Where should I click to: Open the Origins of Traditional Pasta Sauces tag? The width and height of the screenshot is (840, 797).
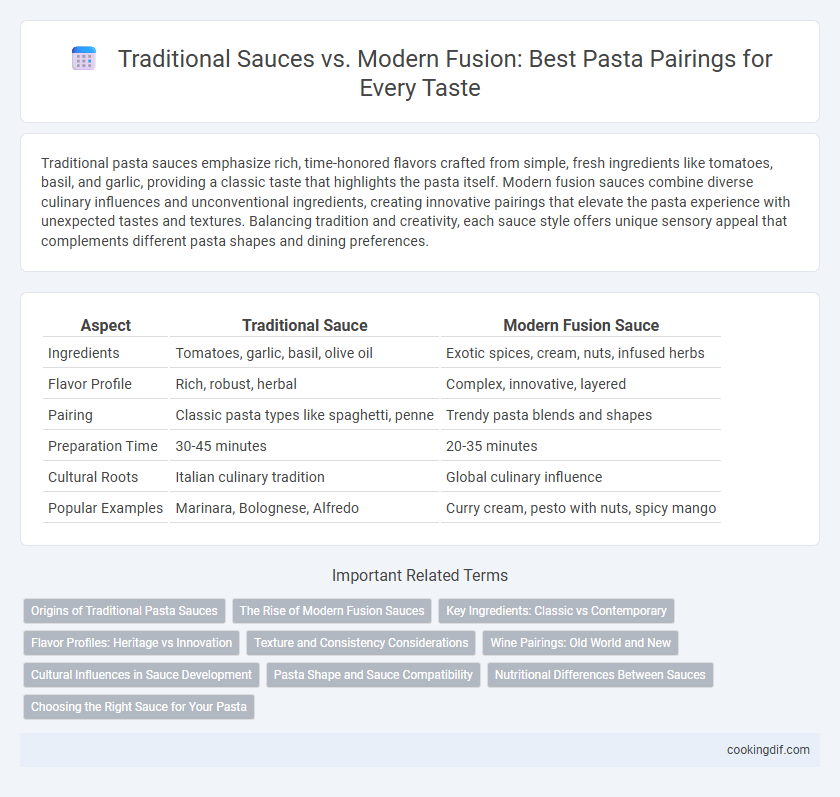(124, 611)
